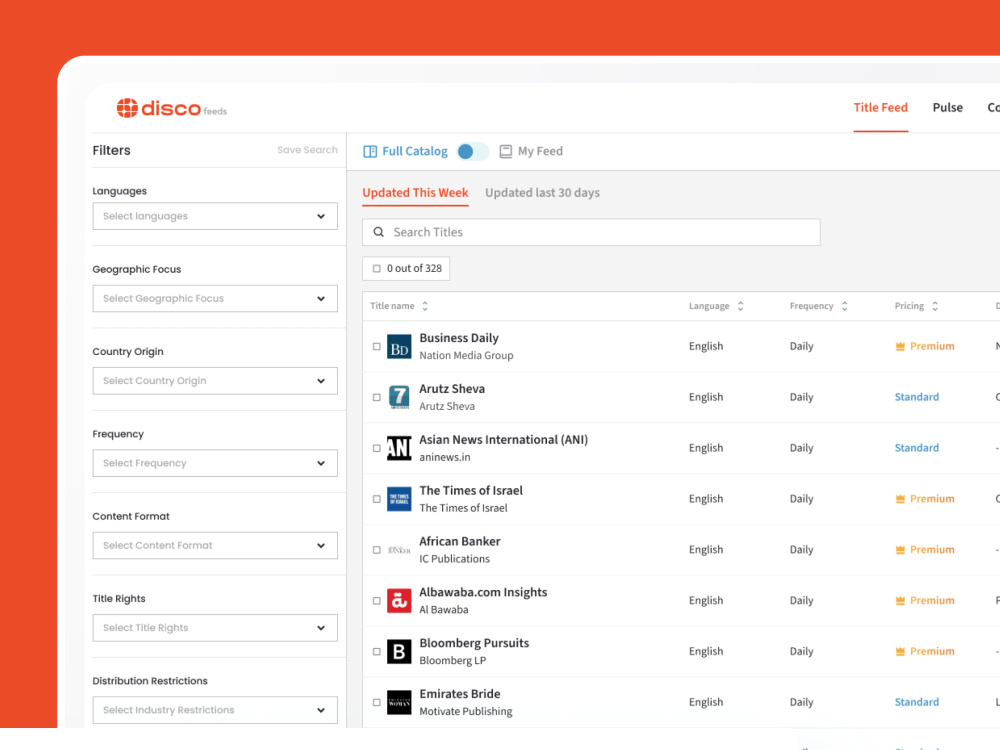Screen dimensions: 1000x750
Task: Switch to the Title Feed tab
Action: 881,108
